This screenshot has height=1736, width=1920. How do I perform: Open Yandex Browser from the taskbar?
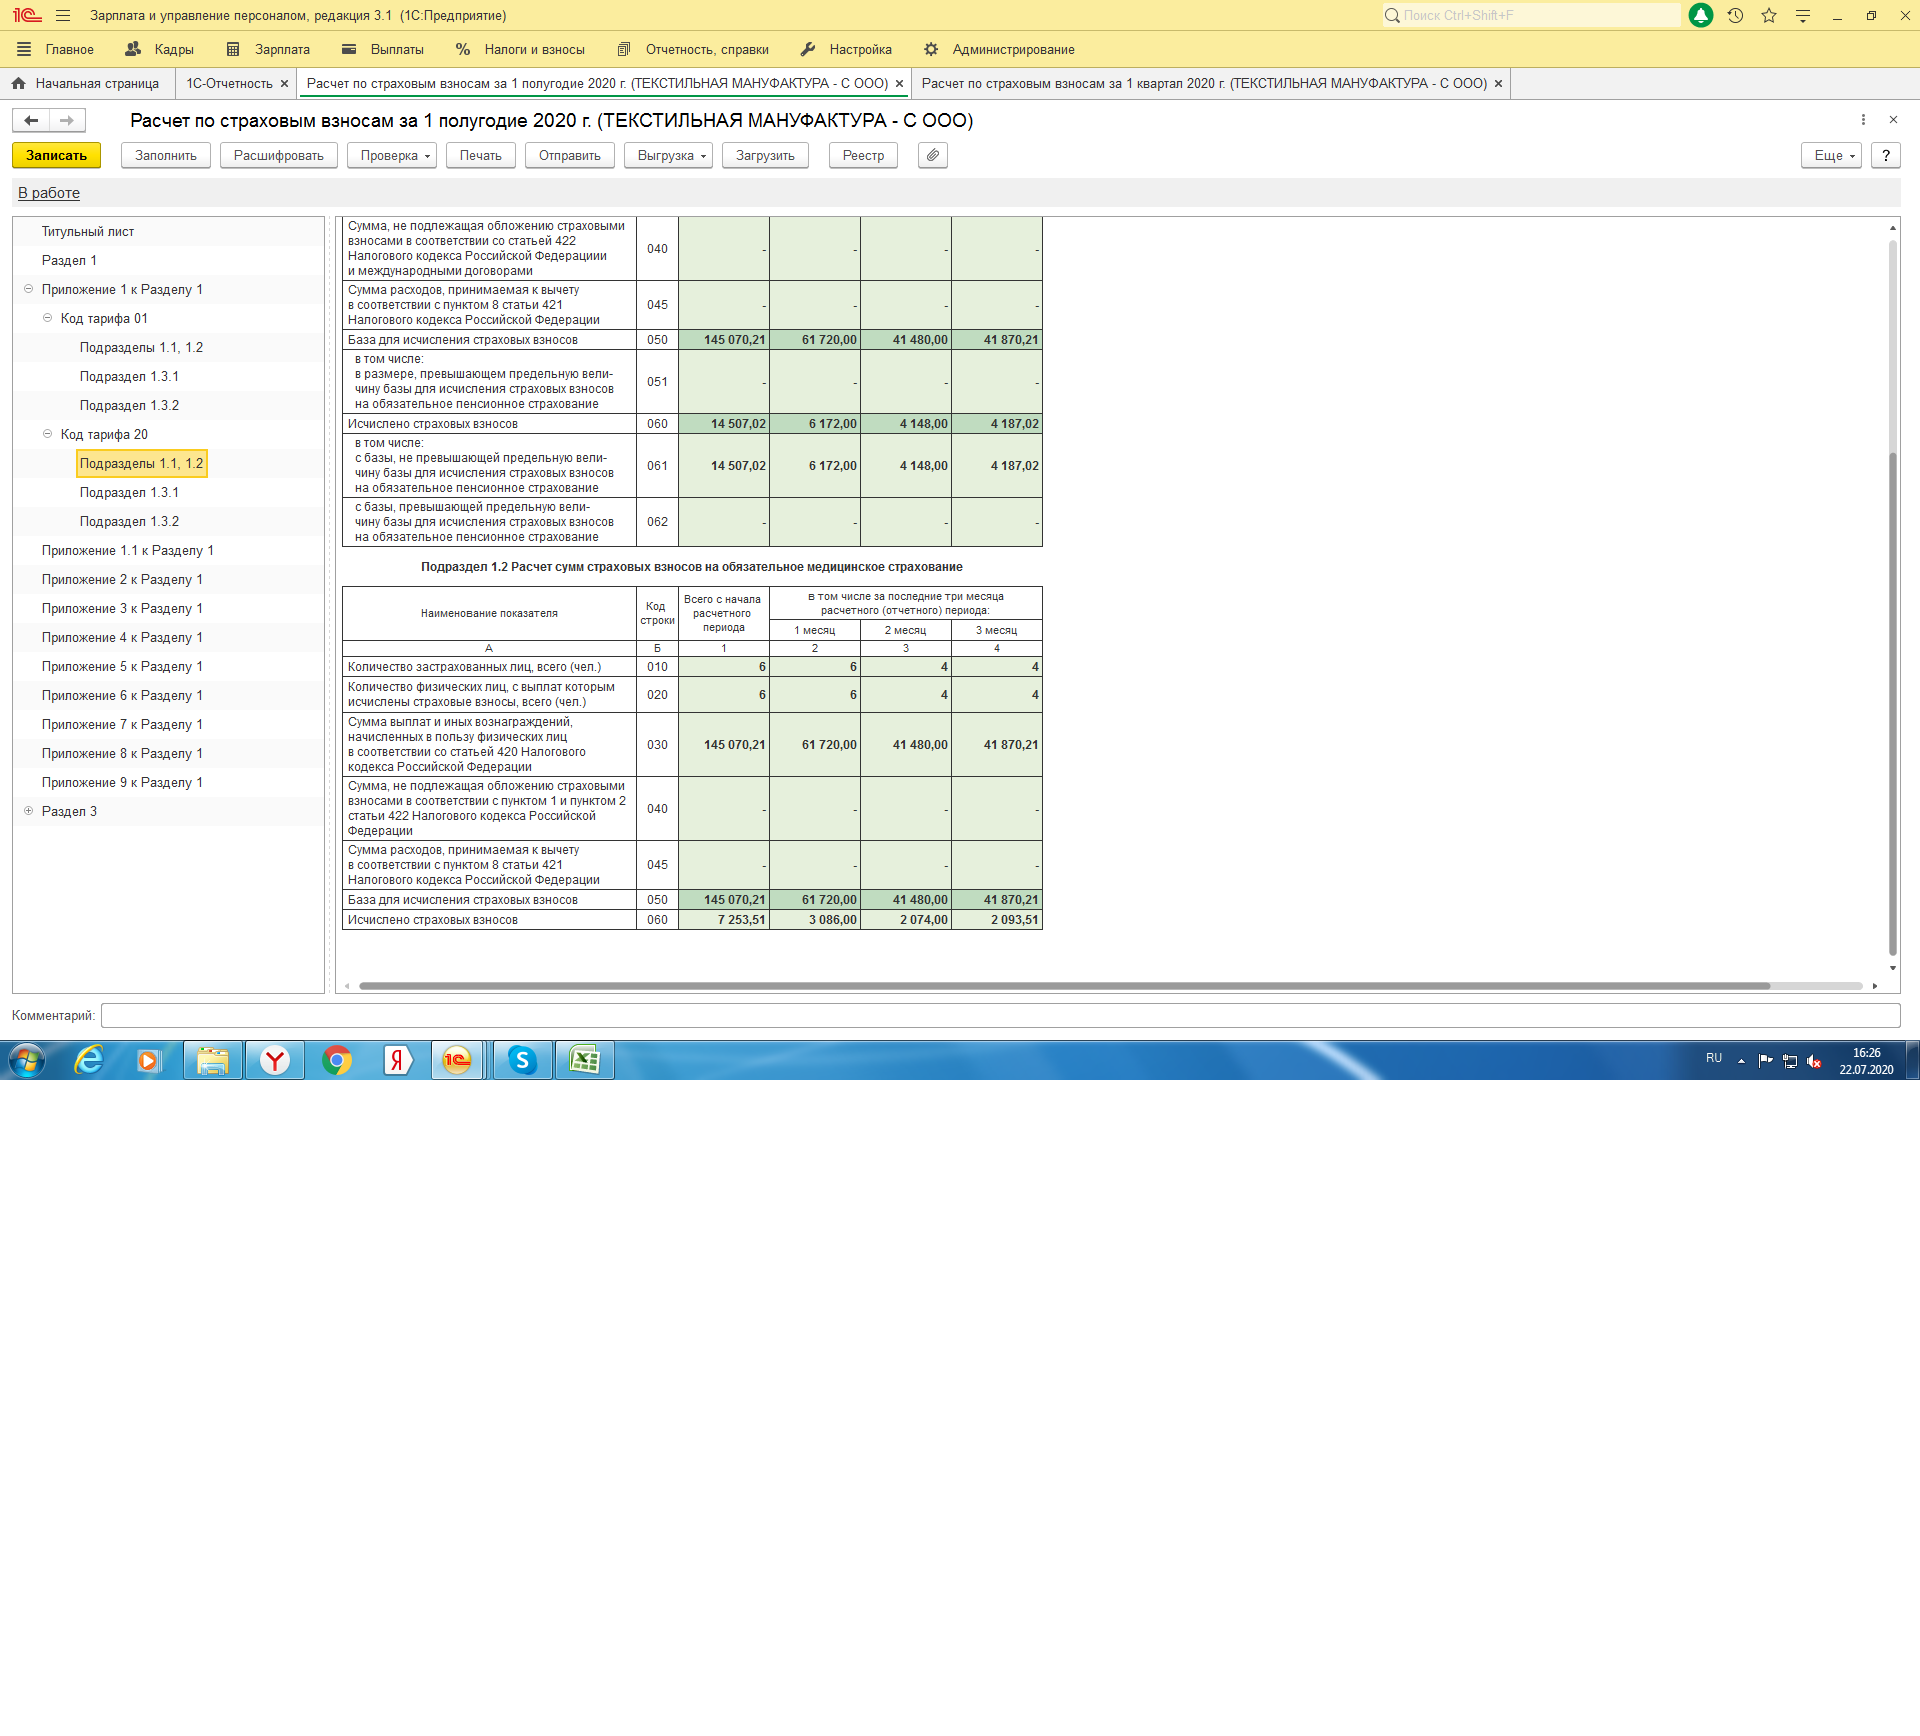(x=275, y=1060)
